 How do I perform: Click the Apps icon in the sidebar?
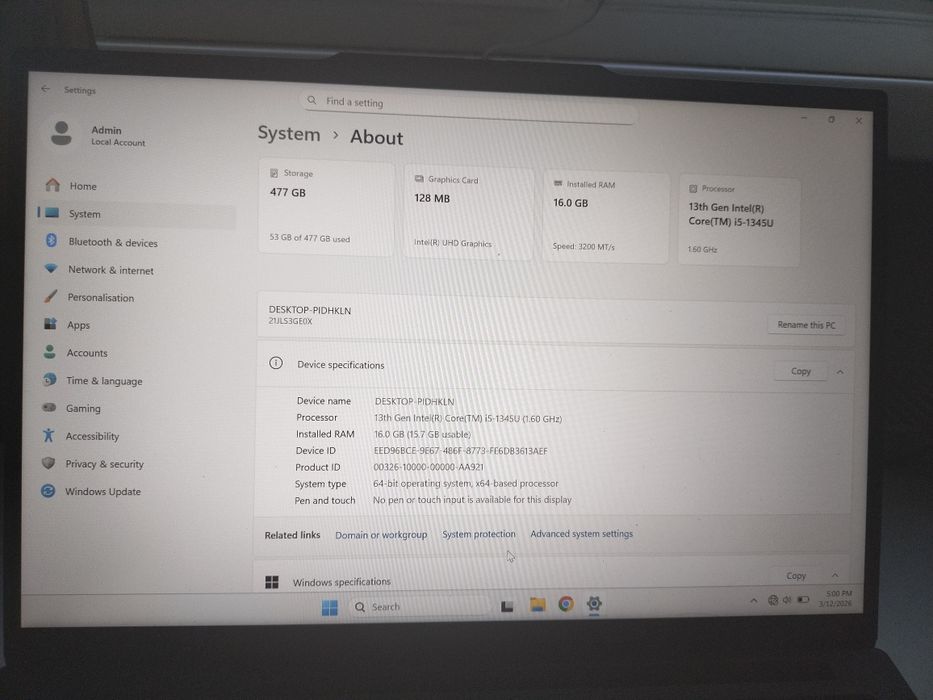pyautogui.click(x=51, y=323)
